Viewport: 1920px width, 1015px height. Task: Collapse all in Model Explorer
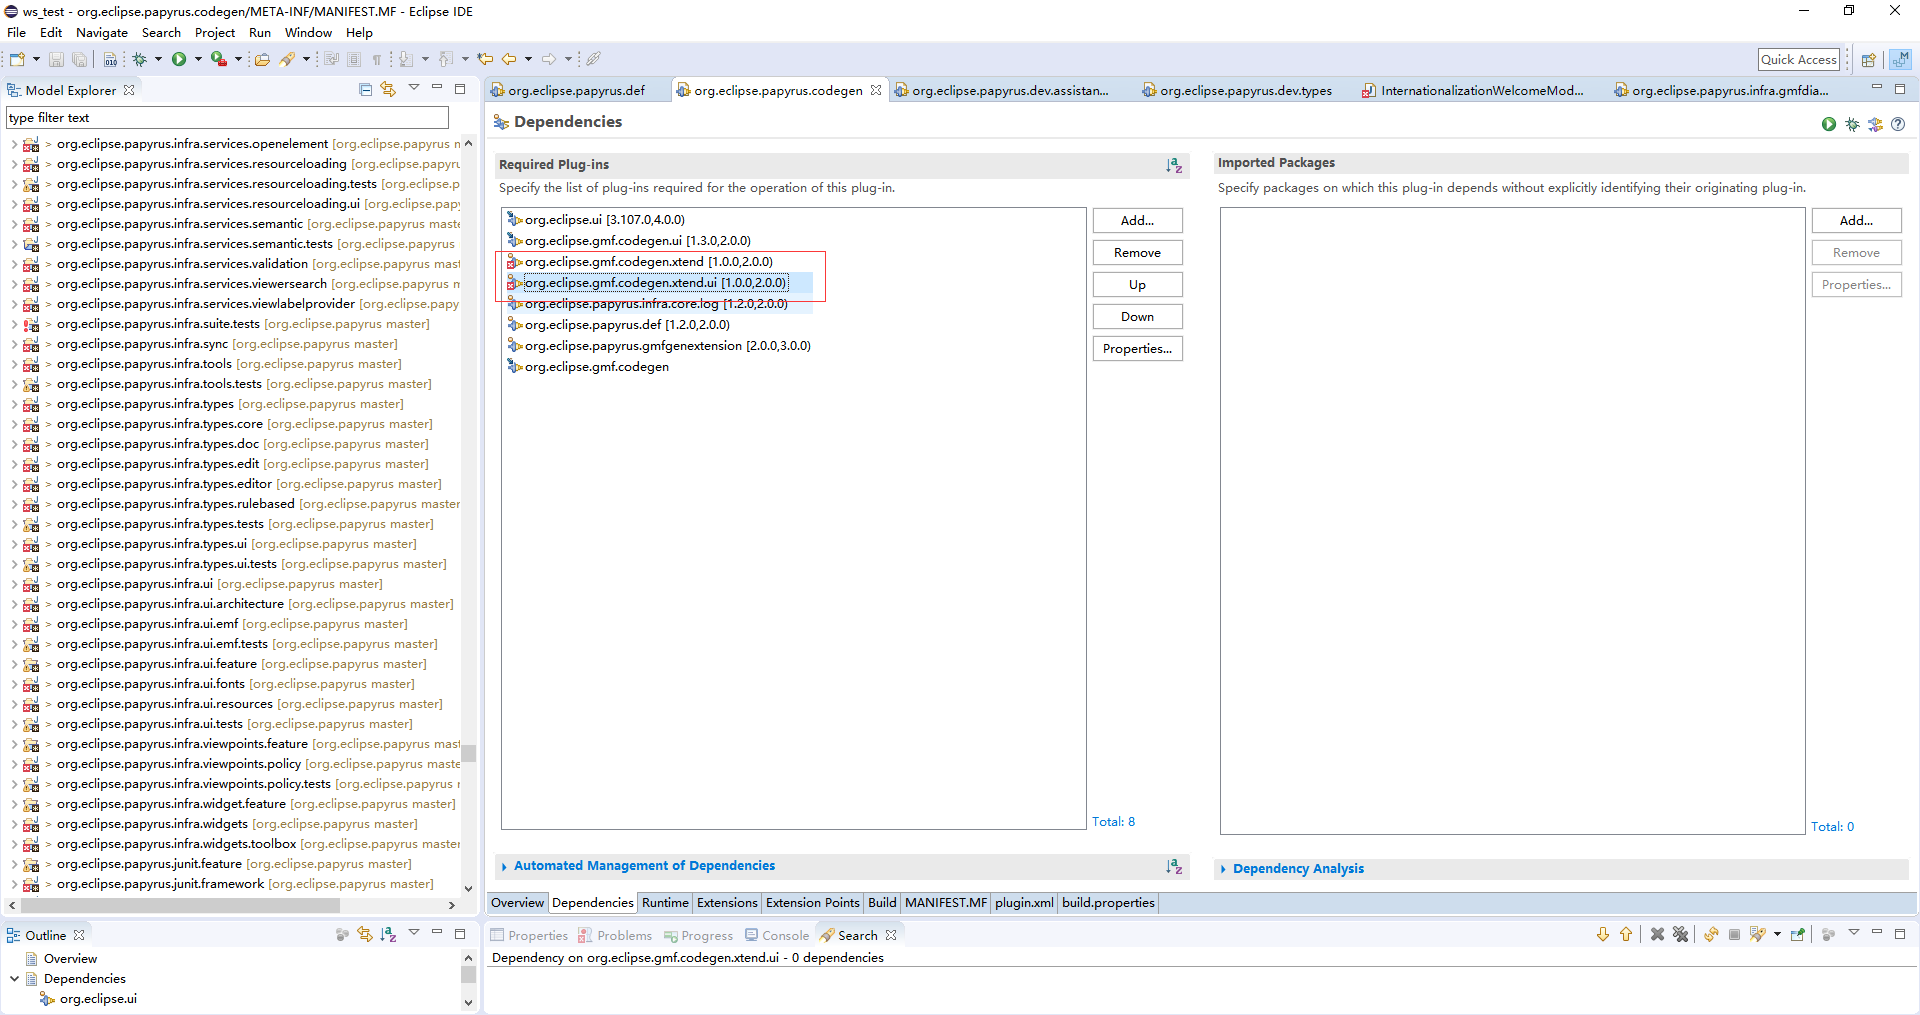click(x=365, y=90)
